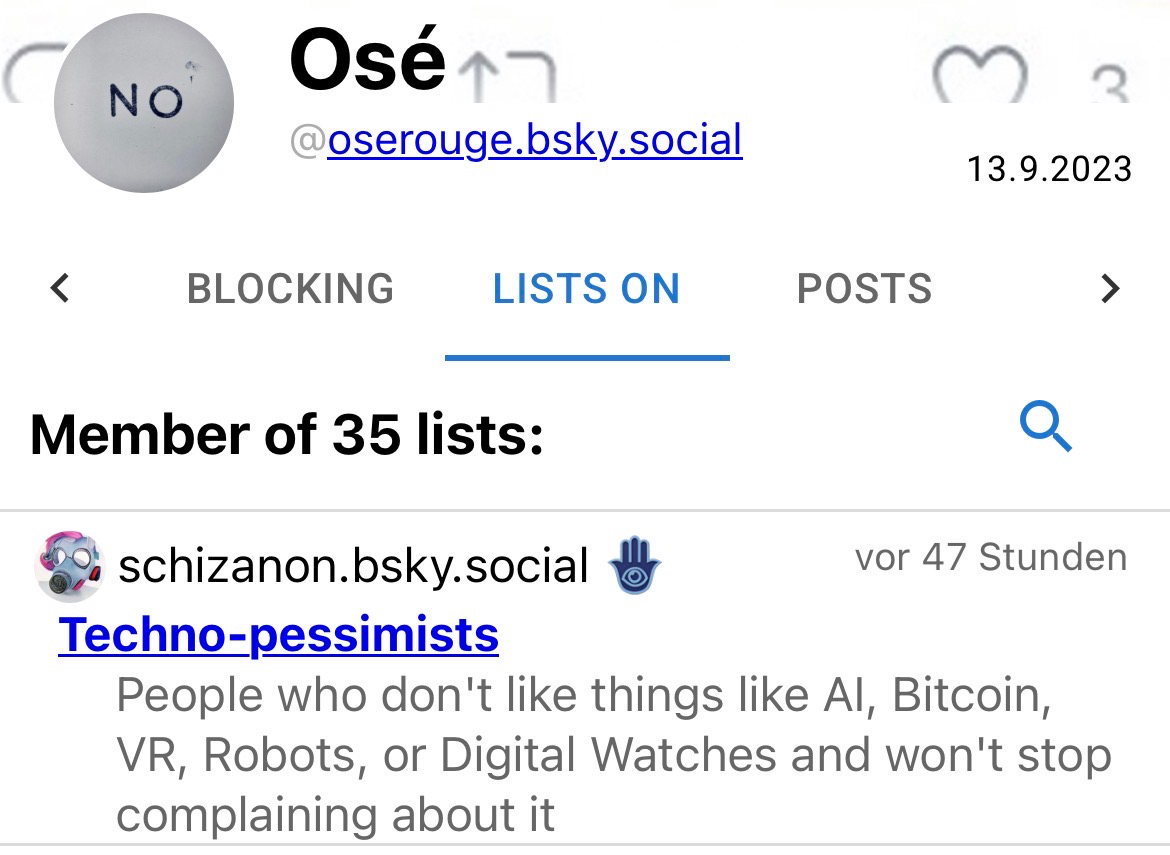This screenshot has width=1170, height=855.
Task: Open the oserouge.bsky.social handle link
Action: click(x=534, y=140)
